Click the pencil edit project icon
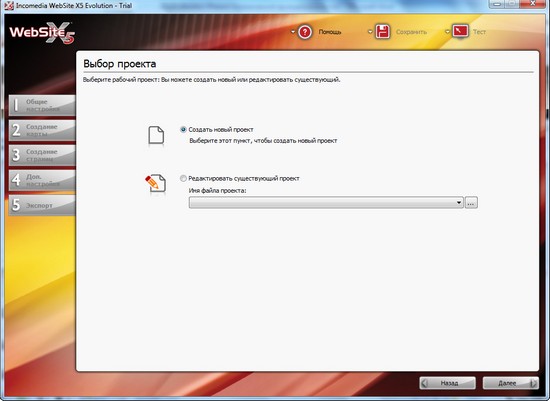This screenshot has height=401, width=550. pos(155,183)
